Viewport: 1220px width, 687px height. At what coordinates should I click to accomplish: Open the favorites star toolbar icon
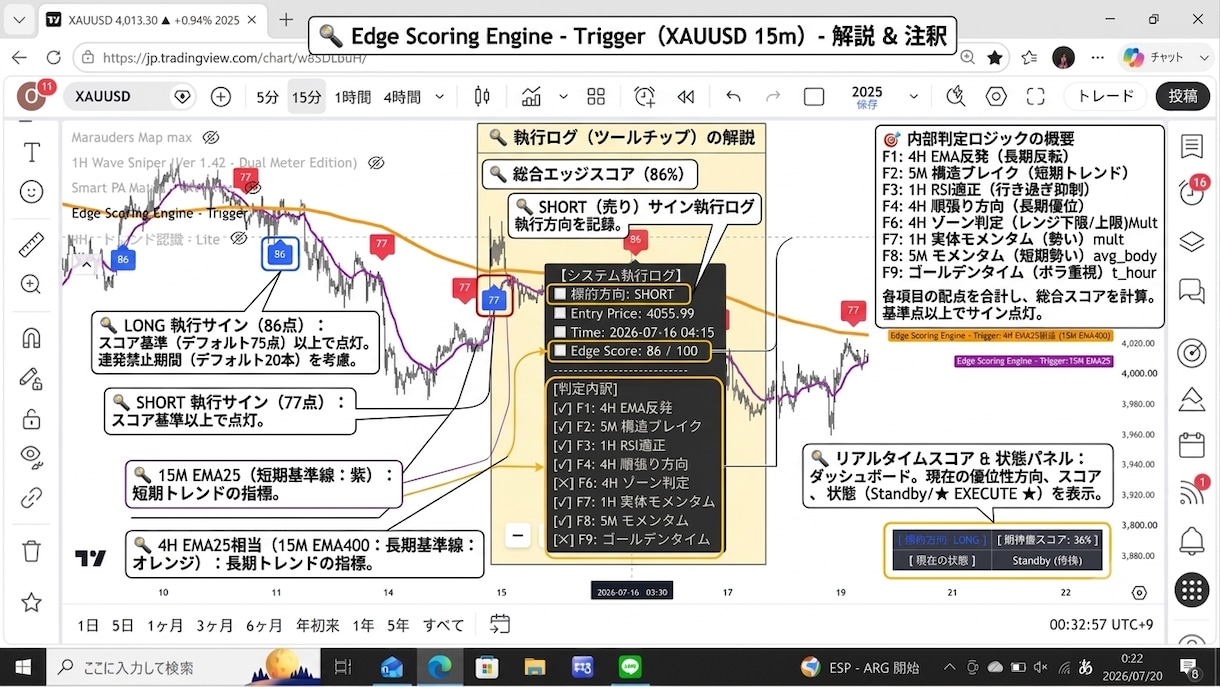pyautogui.click(x=32, y=602)
